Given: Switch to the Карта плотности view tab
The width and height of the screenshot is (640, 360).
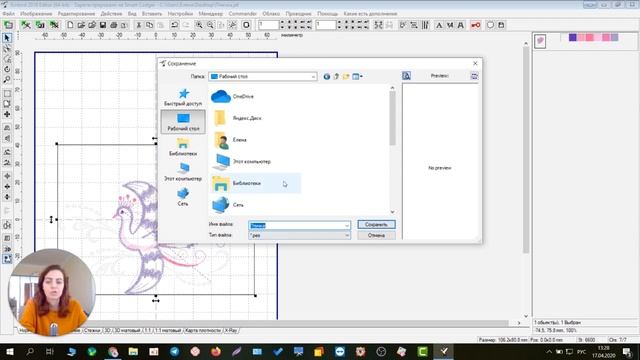Looking at the screenshot, I should point(203,331).
